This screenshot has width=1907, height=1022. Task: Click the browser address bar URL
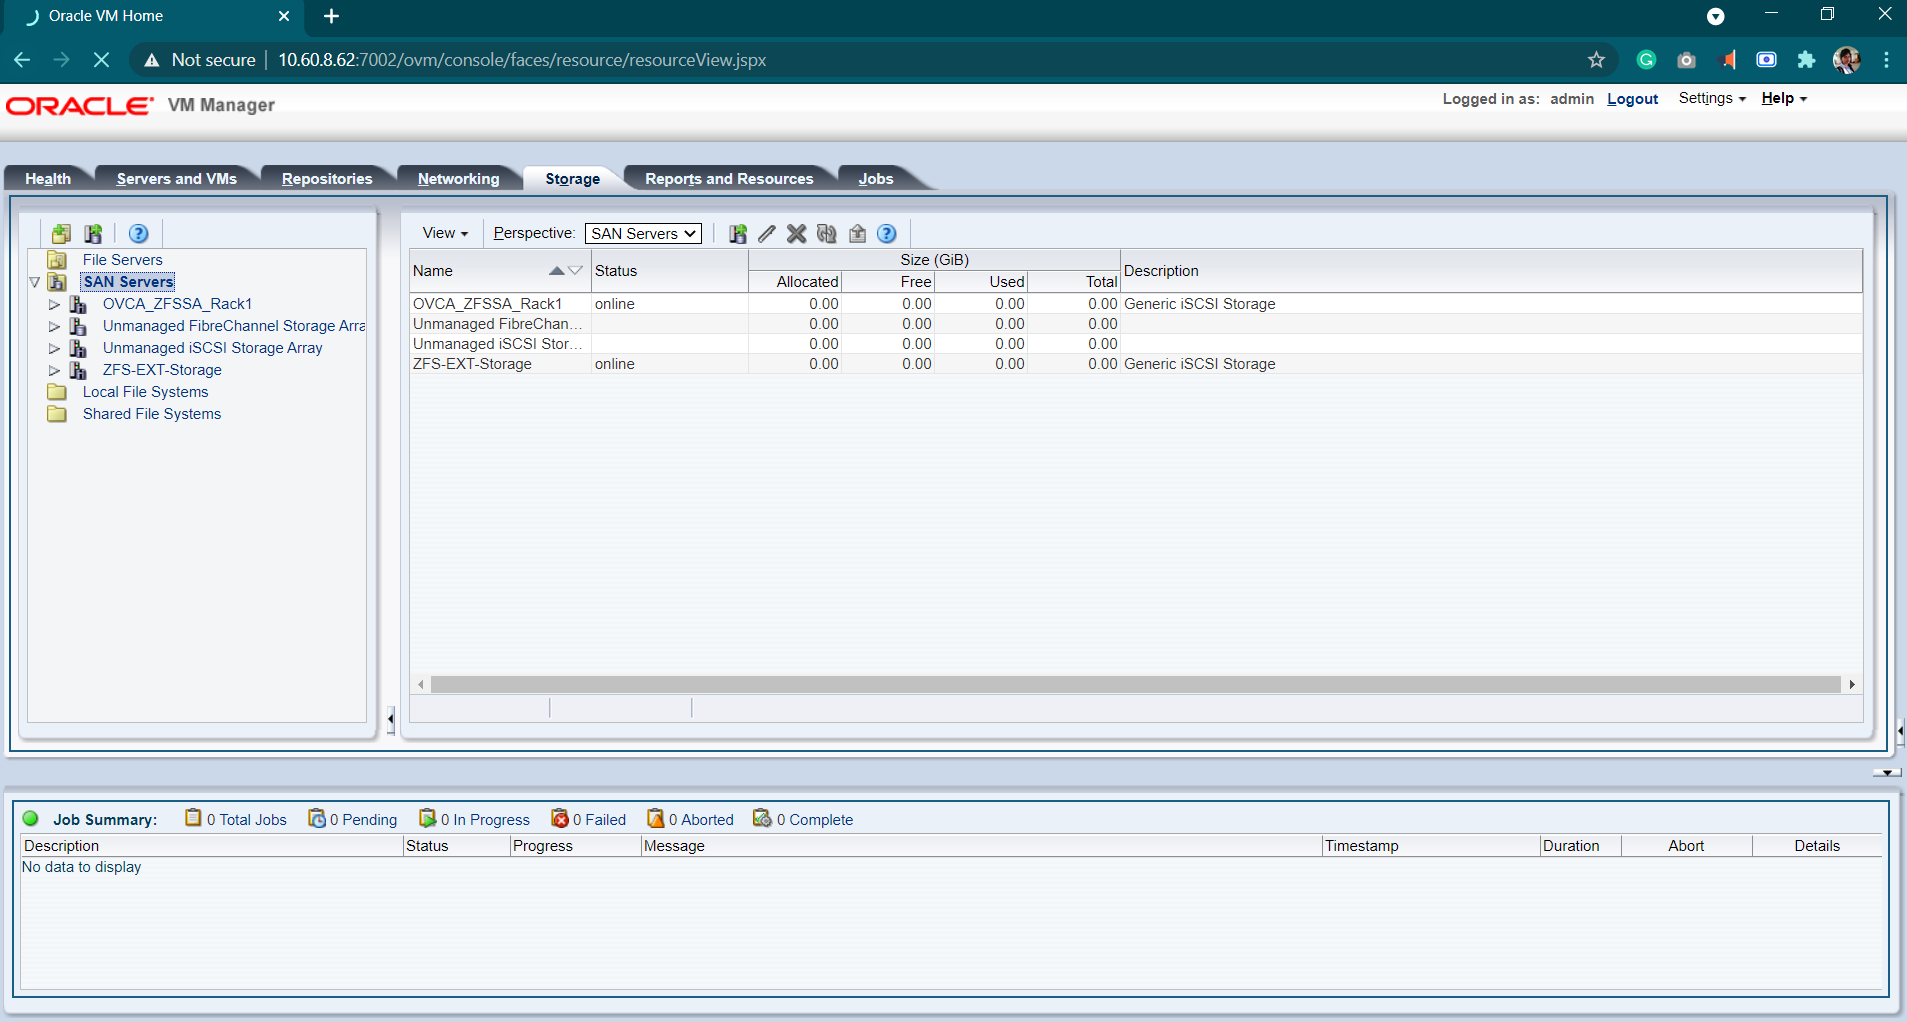[x=522, y=60]
